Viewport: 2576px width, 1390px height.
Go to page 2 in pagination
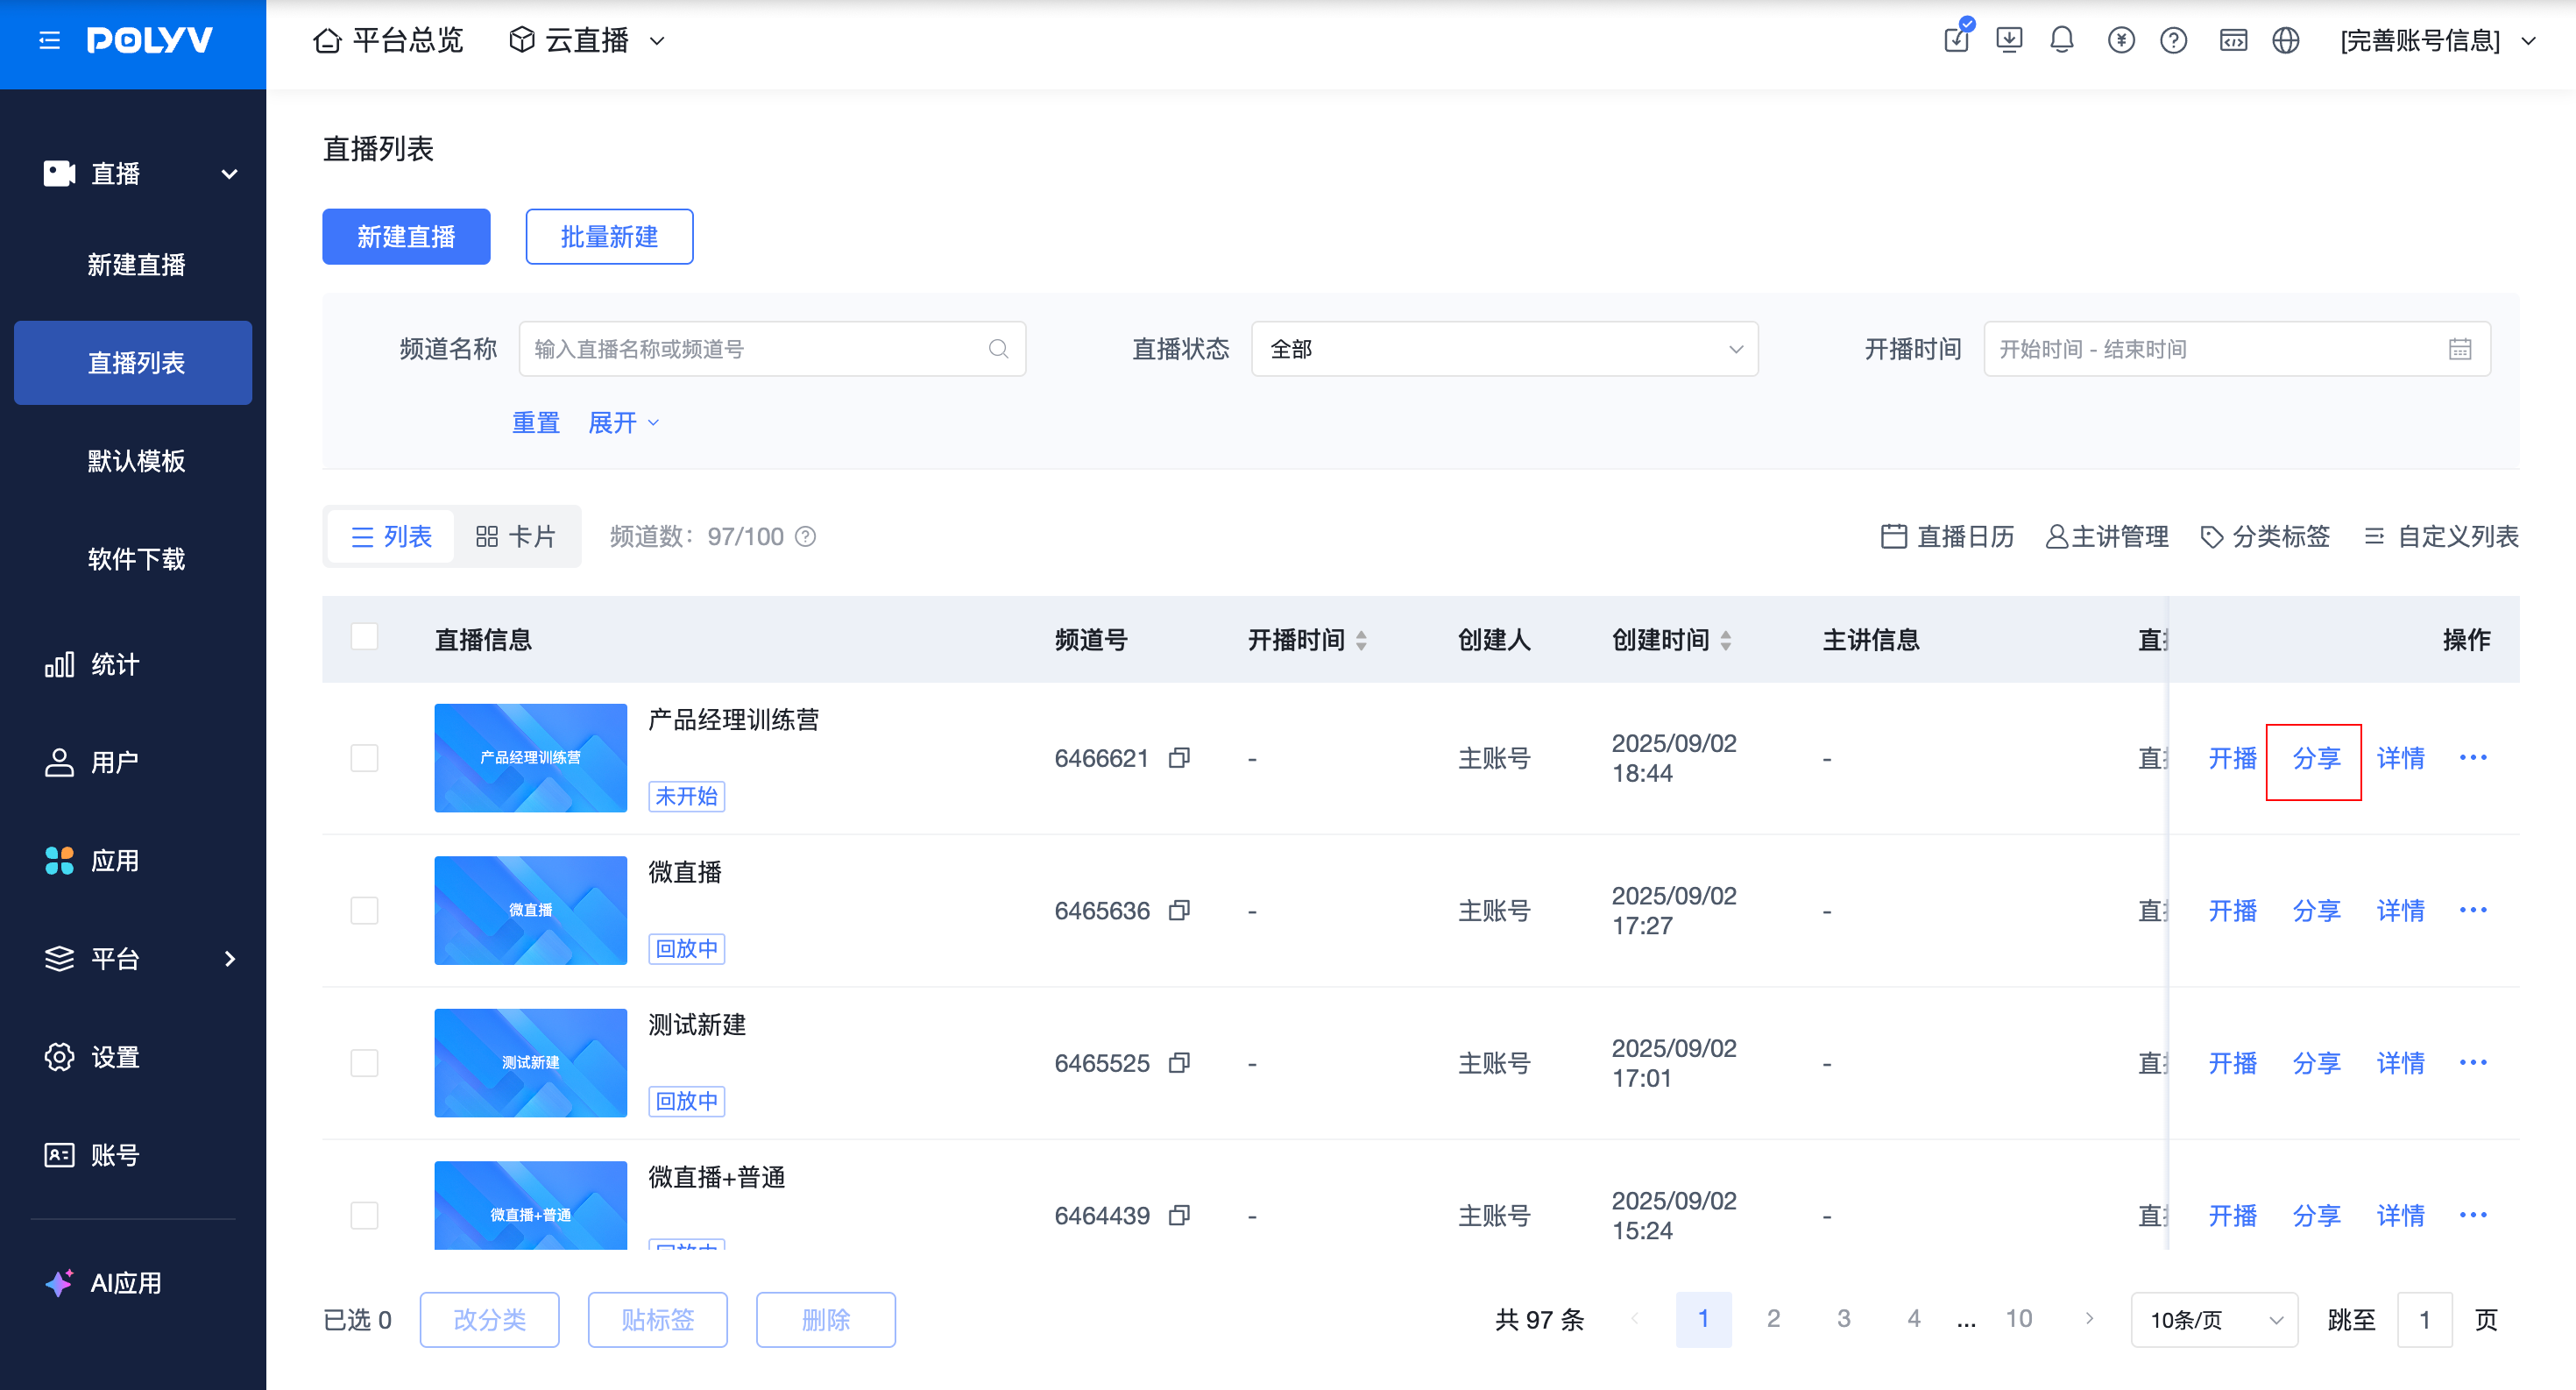[x=1773, y=1319]
